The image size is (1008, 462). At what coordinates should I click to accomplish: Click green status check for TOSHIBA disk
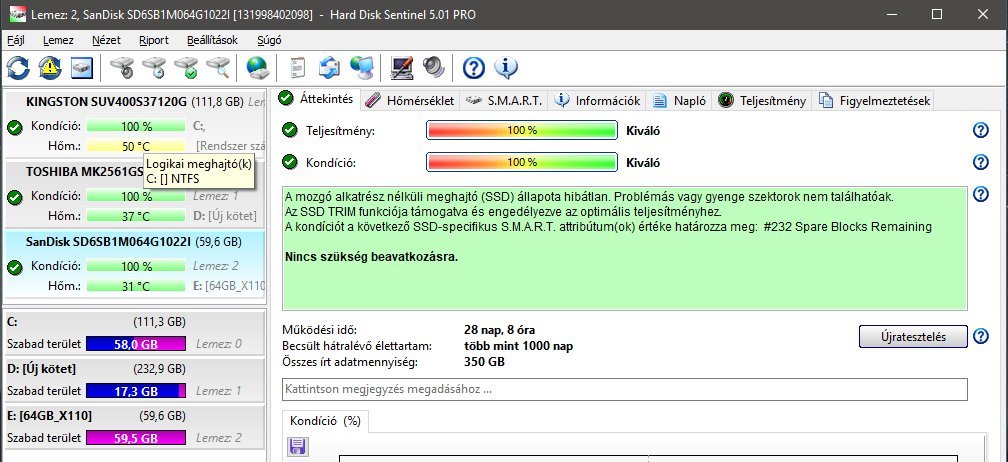[15, 197]
